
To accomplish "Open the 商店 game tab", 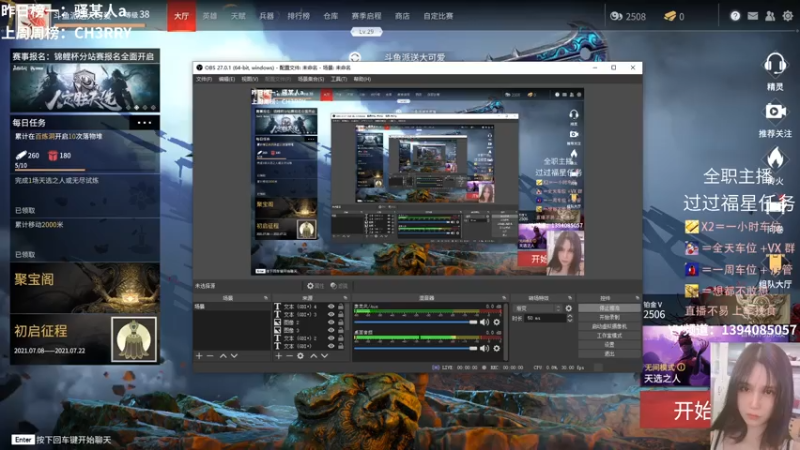I will click(402, 16).
